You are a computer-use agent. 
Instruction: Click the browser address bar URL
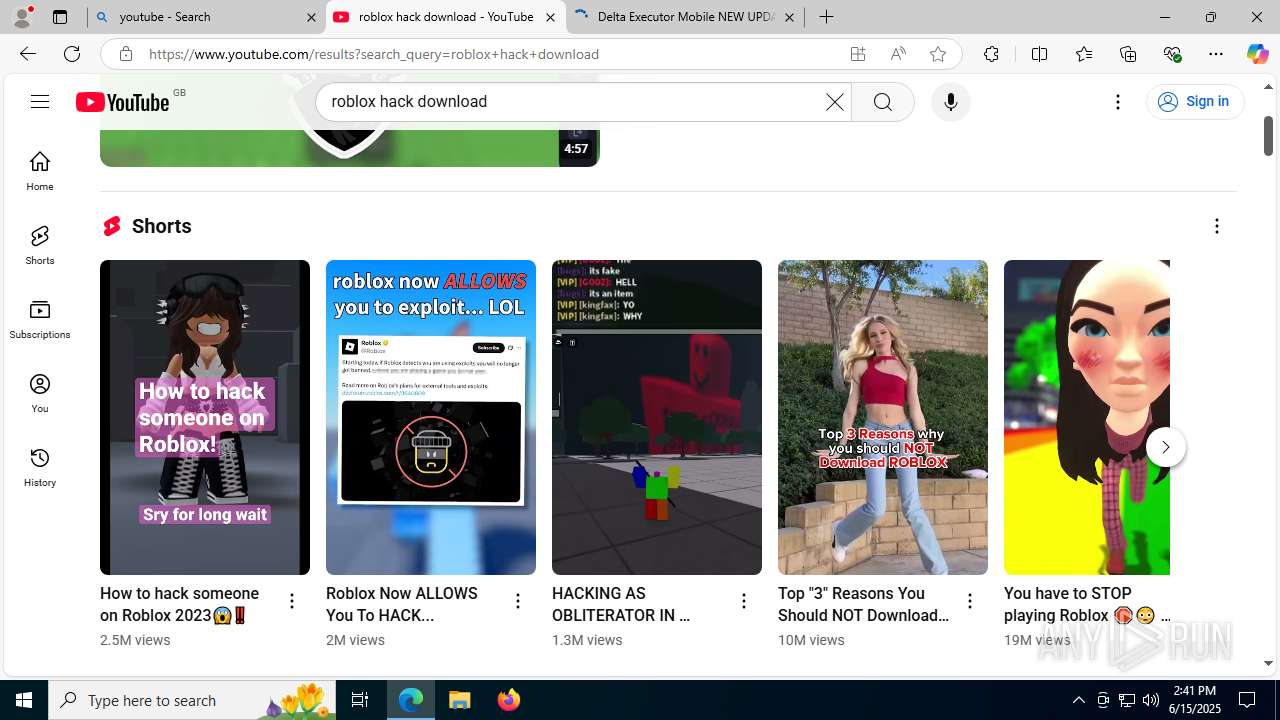pos(374,54)
